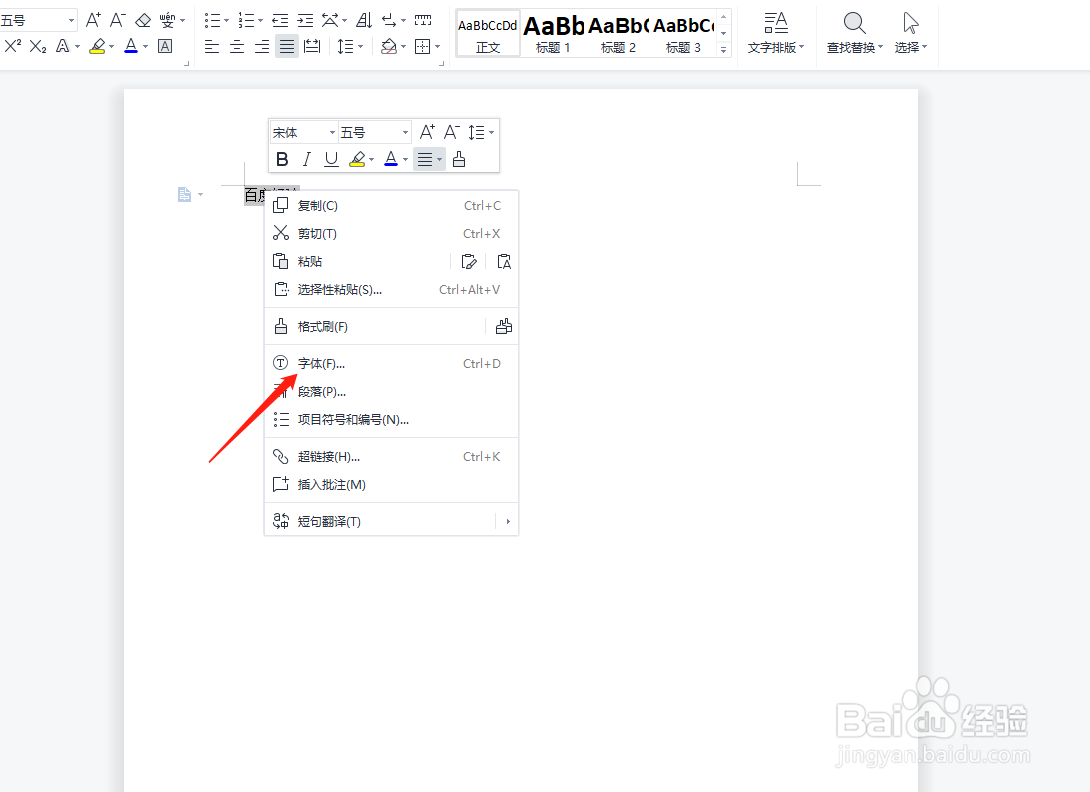Click format painter in mini toolbar
Viewport: 1090px width, 792px height.
(x=459, y=160)
